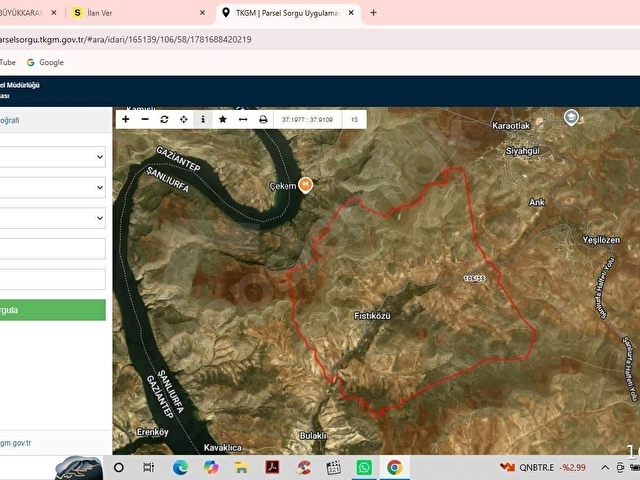Click parcel label 106/58 on map

[475, 278]
